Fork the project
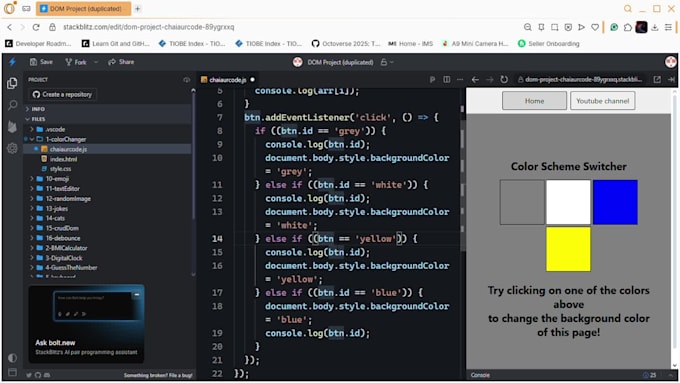 coord(76,62)
